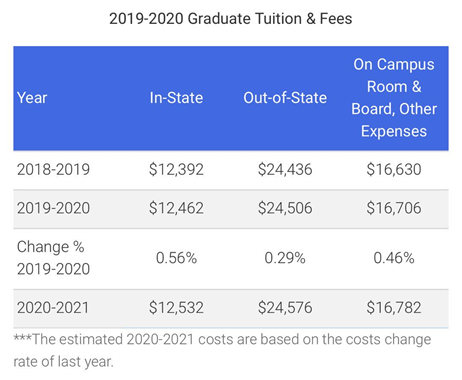Click the $12,532 estimated in-state value
This screenshot has width=462, height=380.
176,308
